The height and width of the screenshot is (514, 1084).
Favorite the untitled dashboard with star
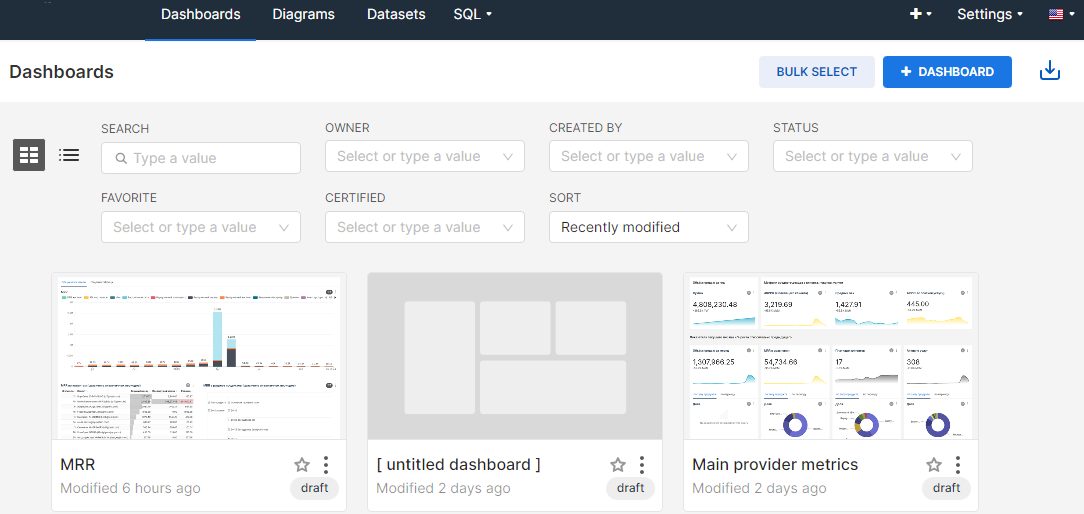click(618, 465)
